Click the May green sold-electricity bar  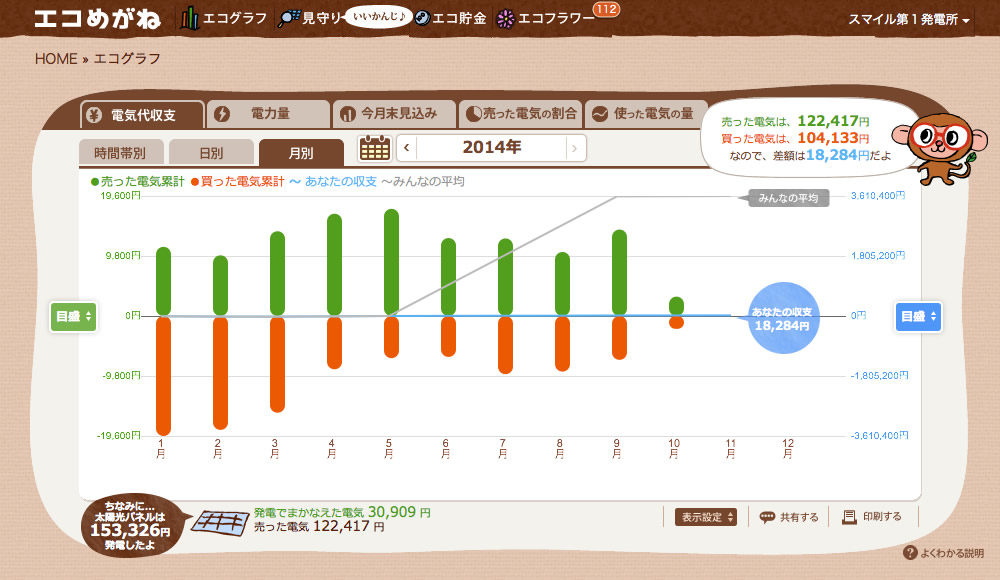coord(392,262)
